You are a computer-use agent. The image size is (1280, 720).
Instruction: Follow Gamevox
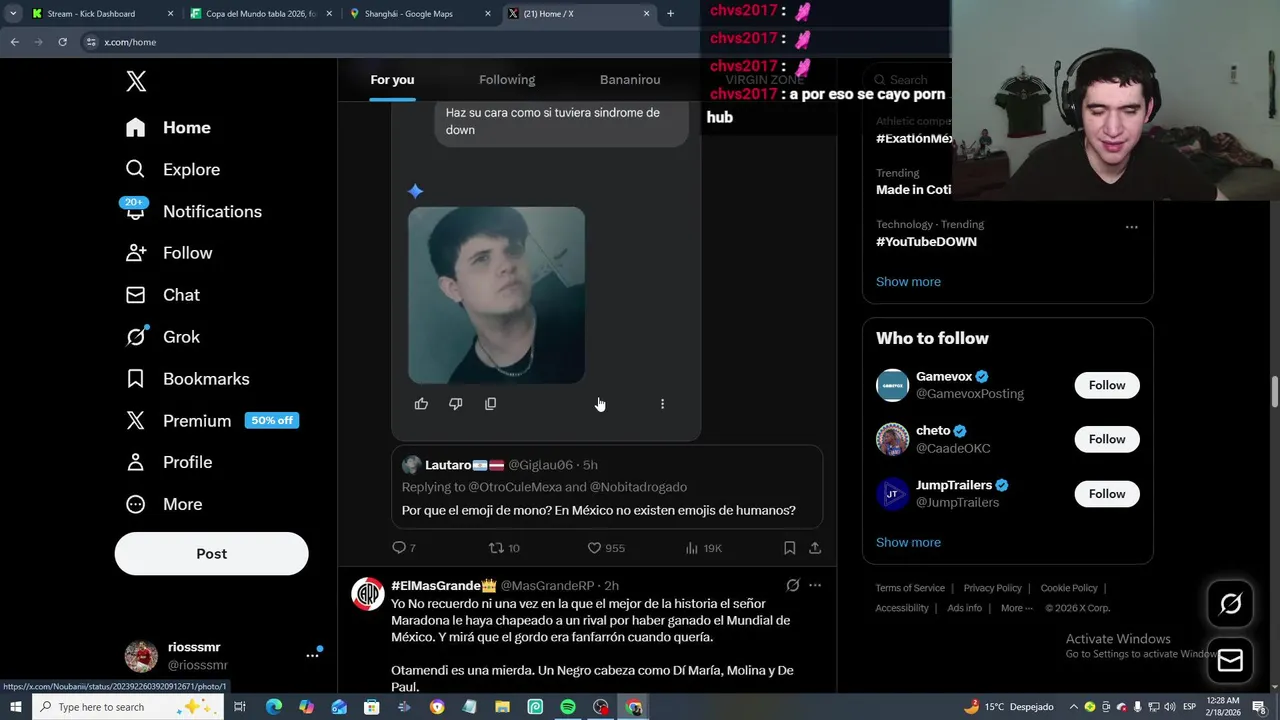click(1107, 385)
